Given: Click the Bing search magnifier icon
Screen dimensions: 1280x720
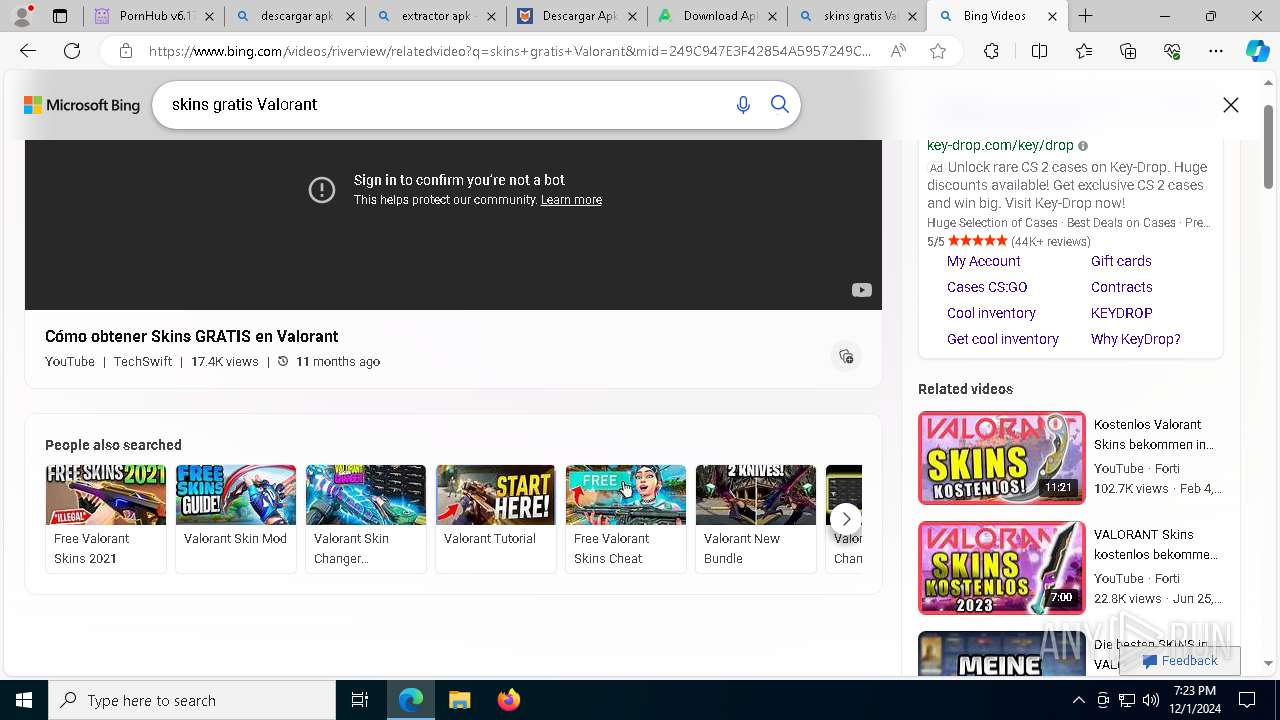Looking at the screenshot, I should point(780,105).
